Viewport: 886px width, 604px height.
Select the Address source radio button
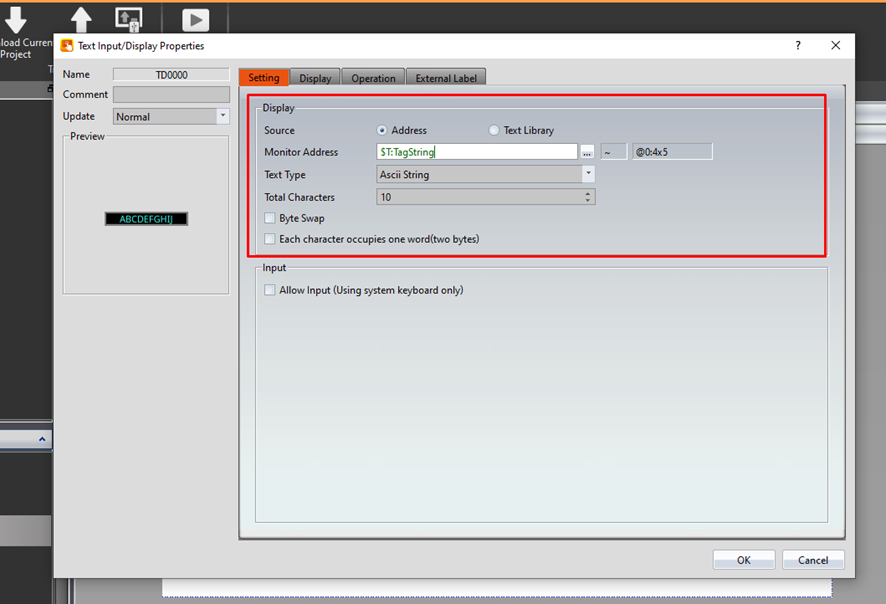(382, 130)
